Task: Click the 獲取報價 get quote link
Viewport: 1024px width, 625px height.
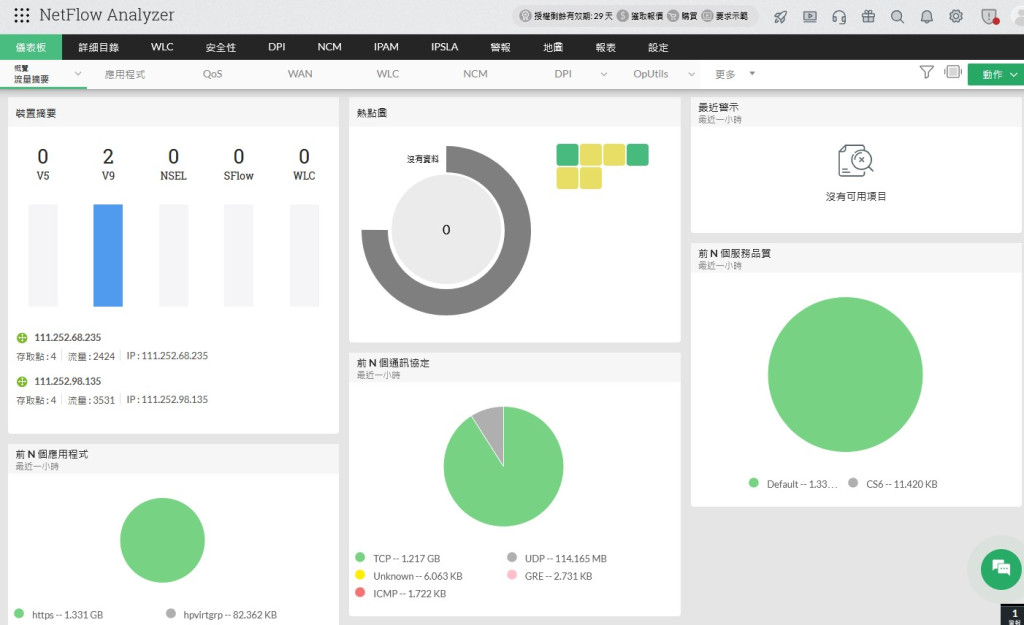Action: pos(647,16)
